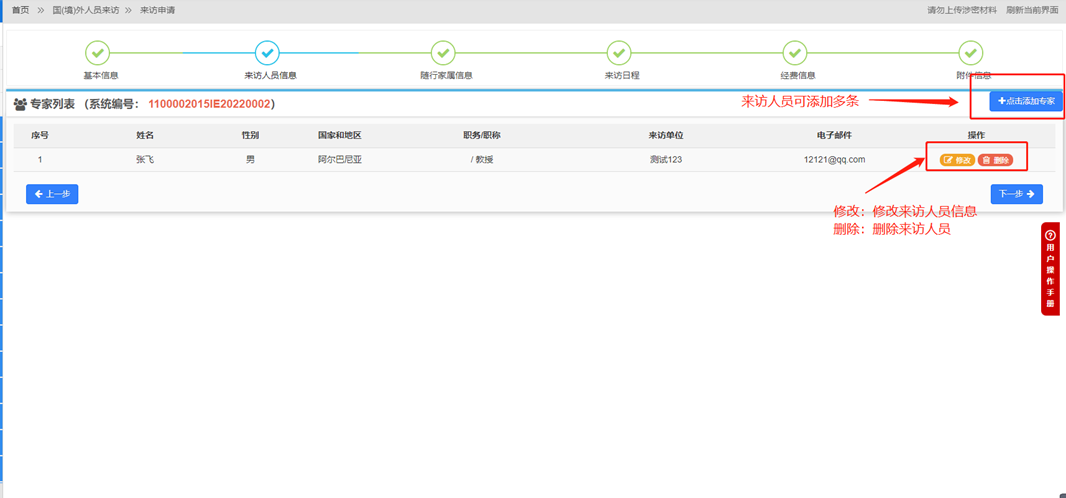Proceed with the 下一步 button
Screen dimensions: 1066x498
1016,194
